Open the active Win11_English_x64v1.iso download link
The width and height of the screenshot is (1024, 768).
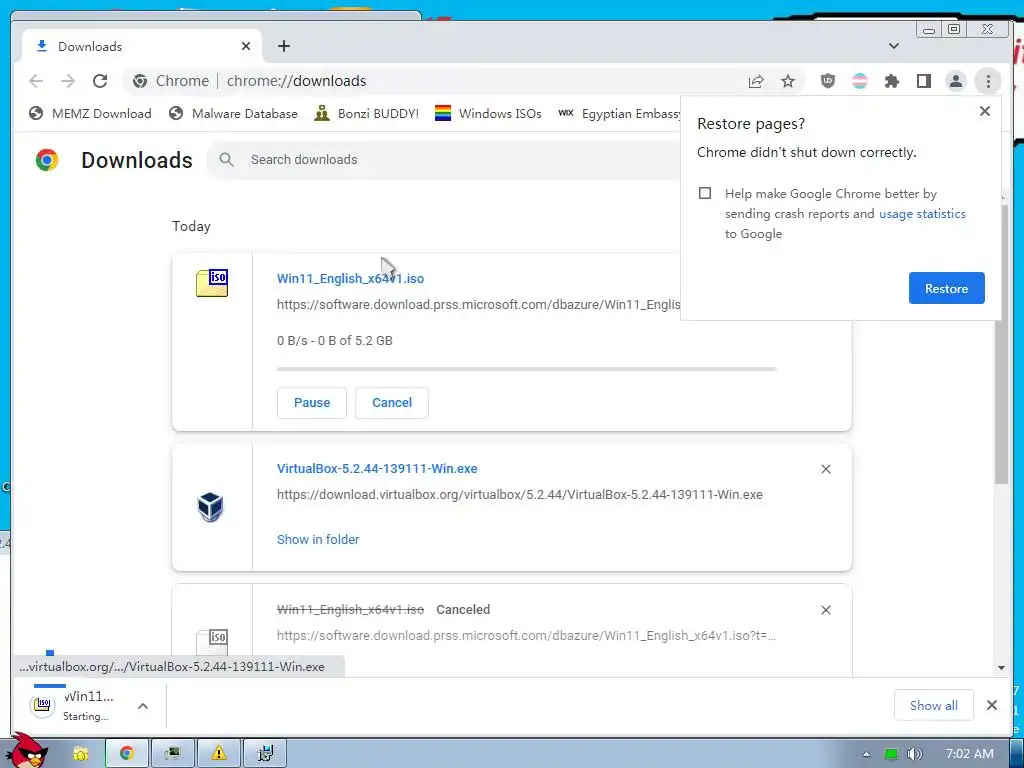tap(350, 279)
